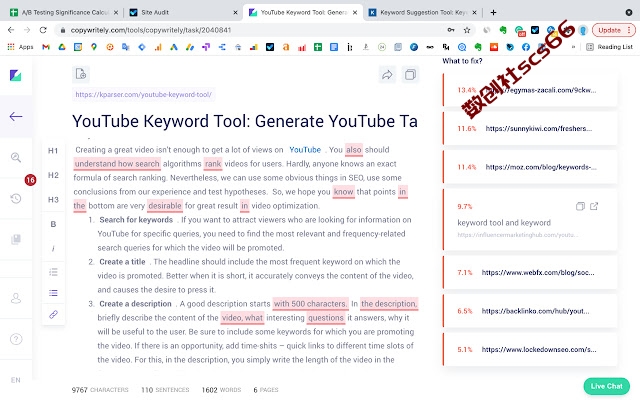The height and width of the screenshot is (400, 640).
Task: Open the backlinko.com 6.5% match
Action: [530, 311]
